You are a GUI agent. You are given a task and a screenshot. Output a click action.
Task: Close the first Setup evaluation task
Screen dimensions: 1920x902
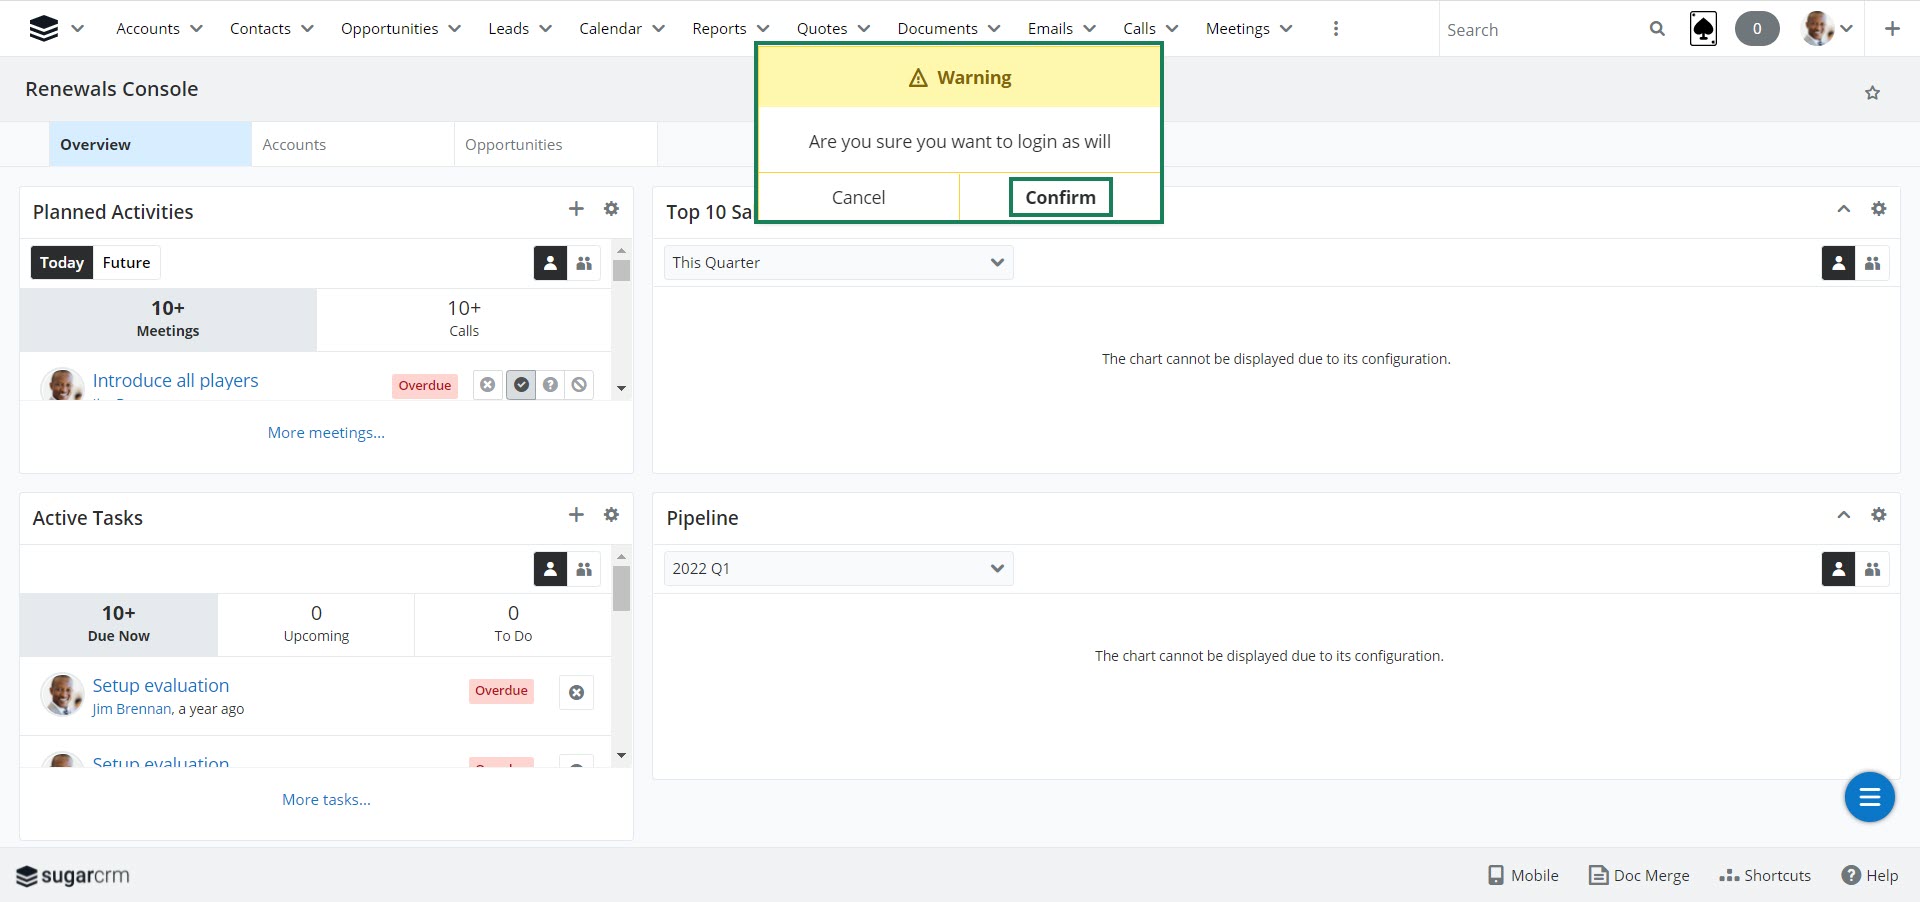576,692
